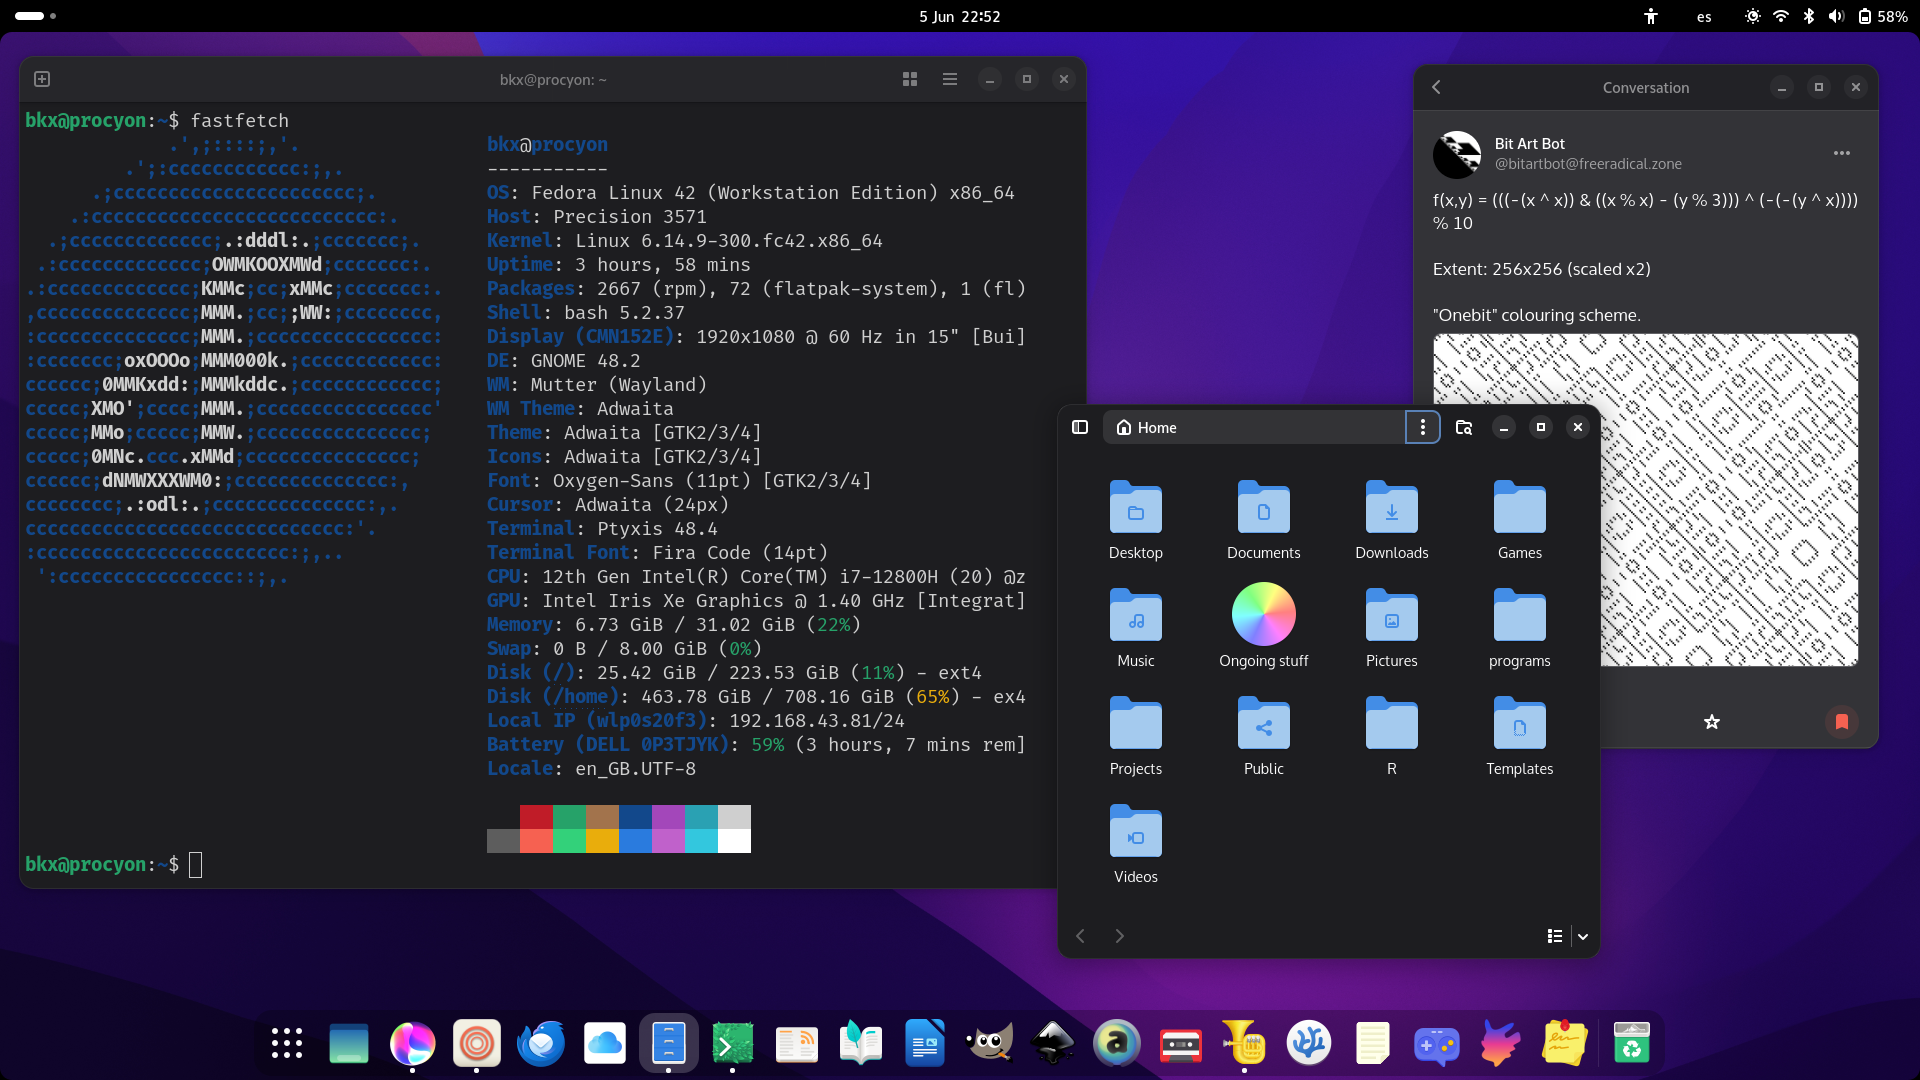
Task: Open the accessibility menu in top bar
Action: (1651, 16)
